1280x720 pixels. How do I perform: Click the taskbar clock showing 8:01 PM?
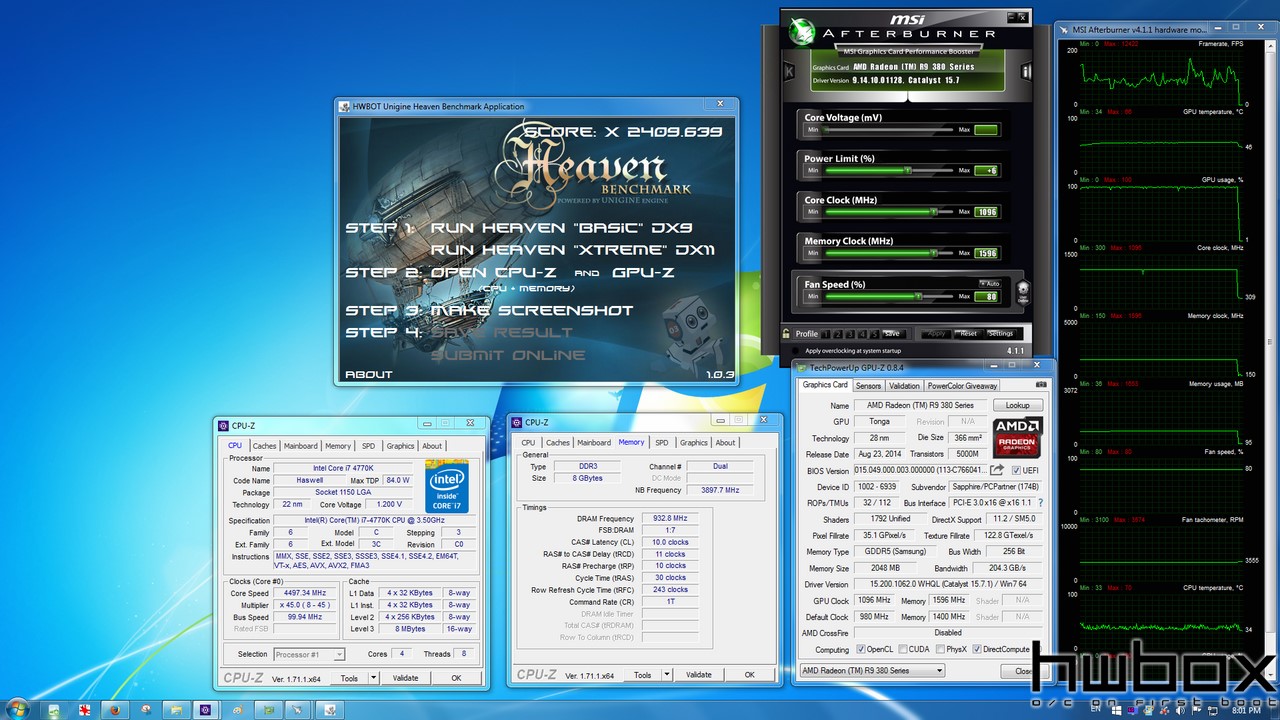point(1246,710)
